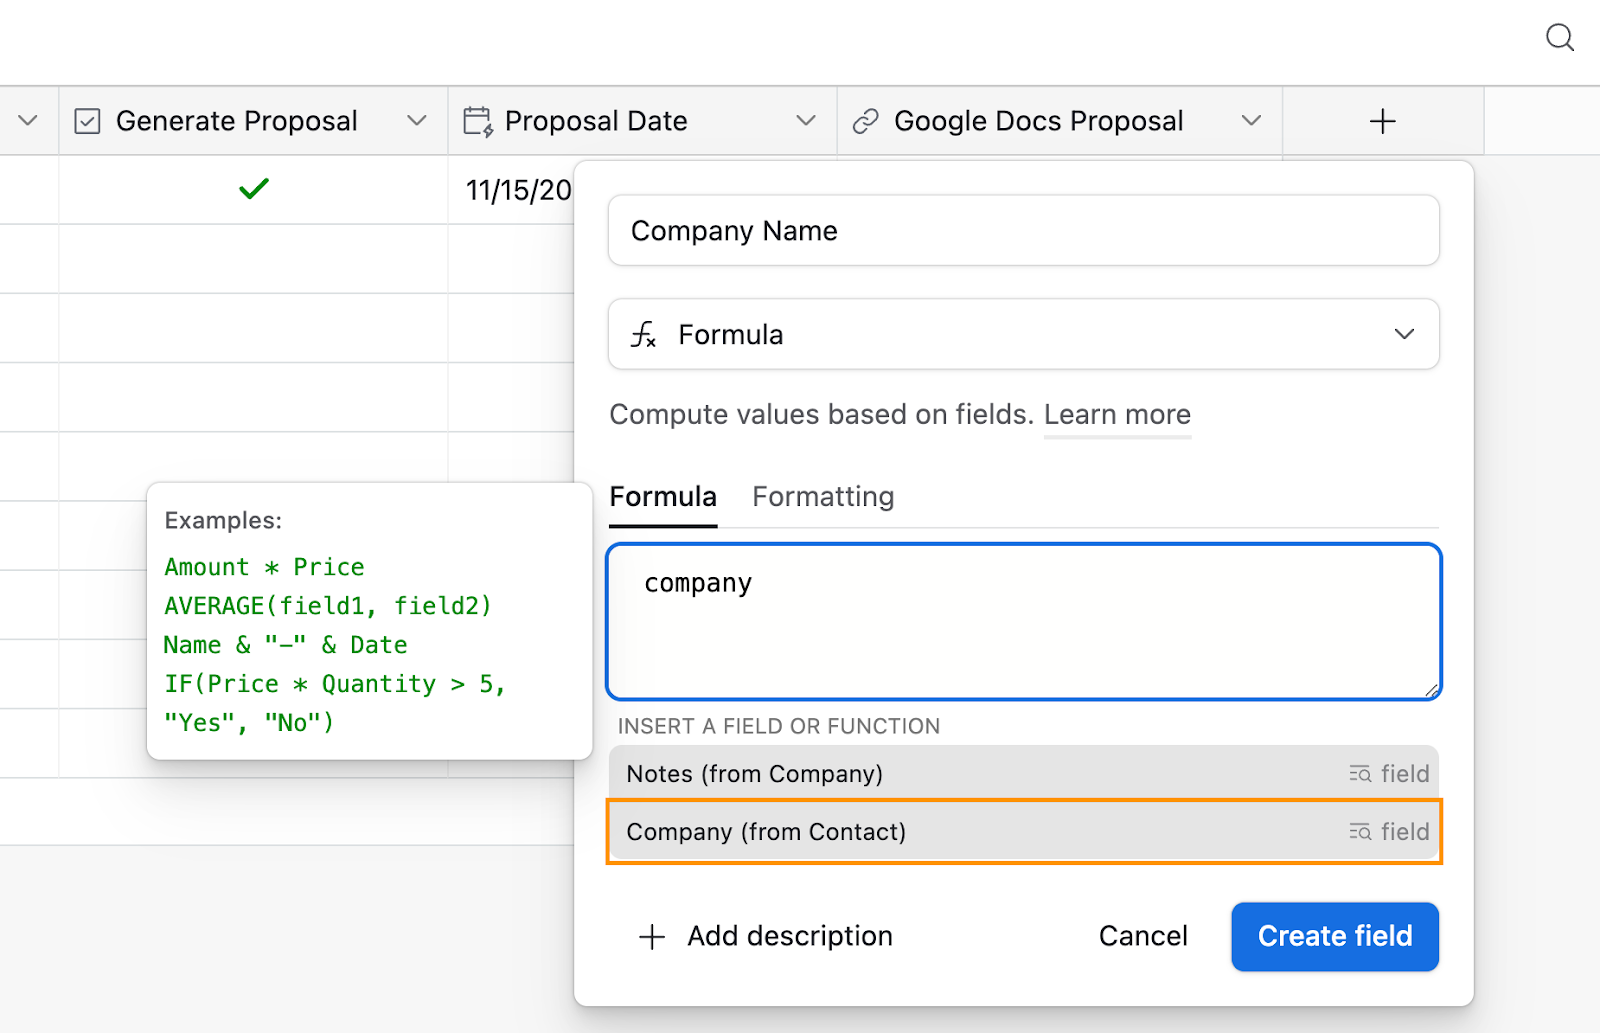Screen dimensions: 1600x1033
Task: Toggle the green checkmark in Generate Proposal cell
Action: pyautogui.click(x=254, y=188)
